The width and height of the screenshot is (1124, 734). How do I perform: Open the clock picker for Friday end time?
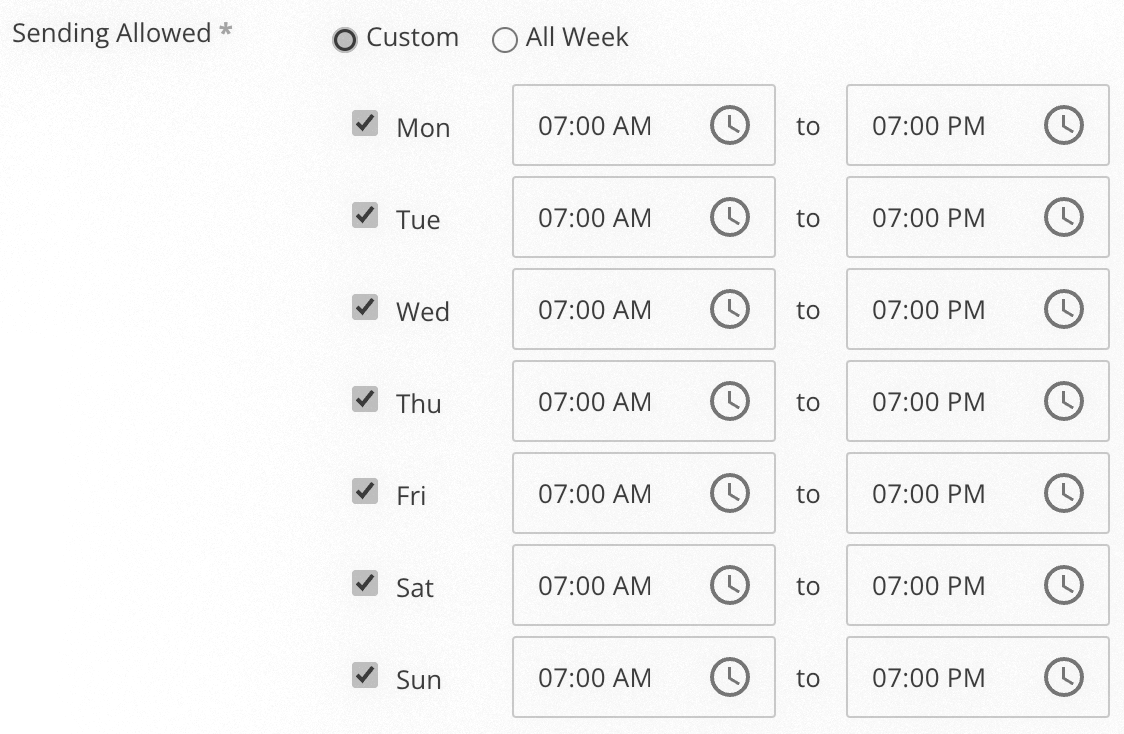point(1065,493)
